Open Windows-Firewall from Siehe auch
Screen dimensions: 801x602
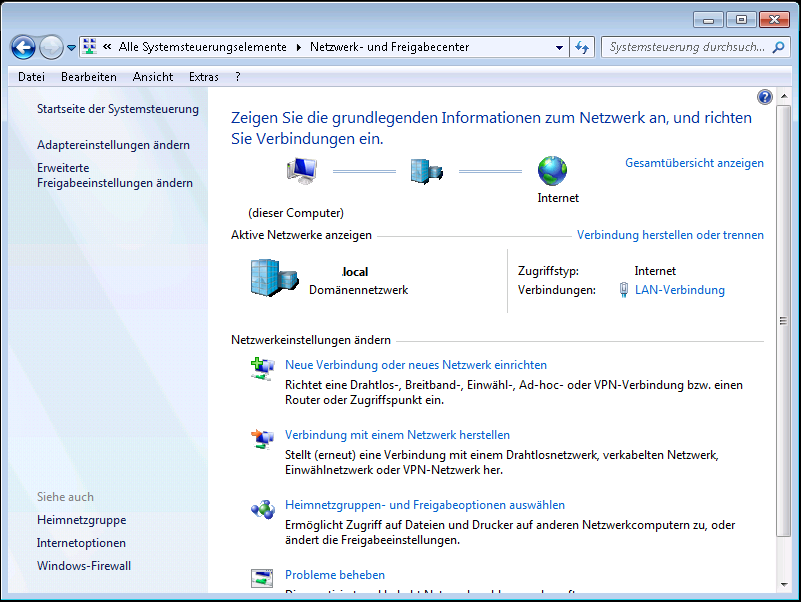click(84, 566)
